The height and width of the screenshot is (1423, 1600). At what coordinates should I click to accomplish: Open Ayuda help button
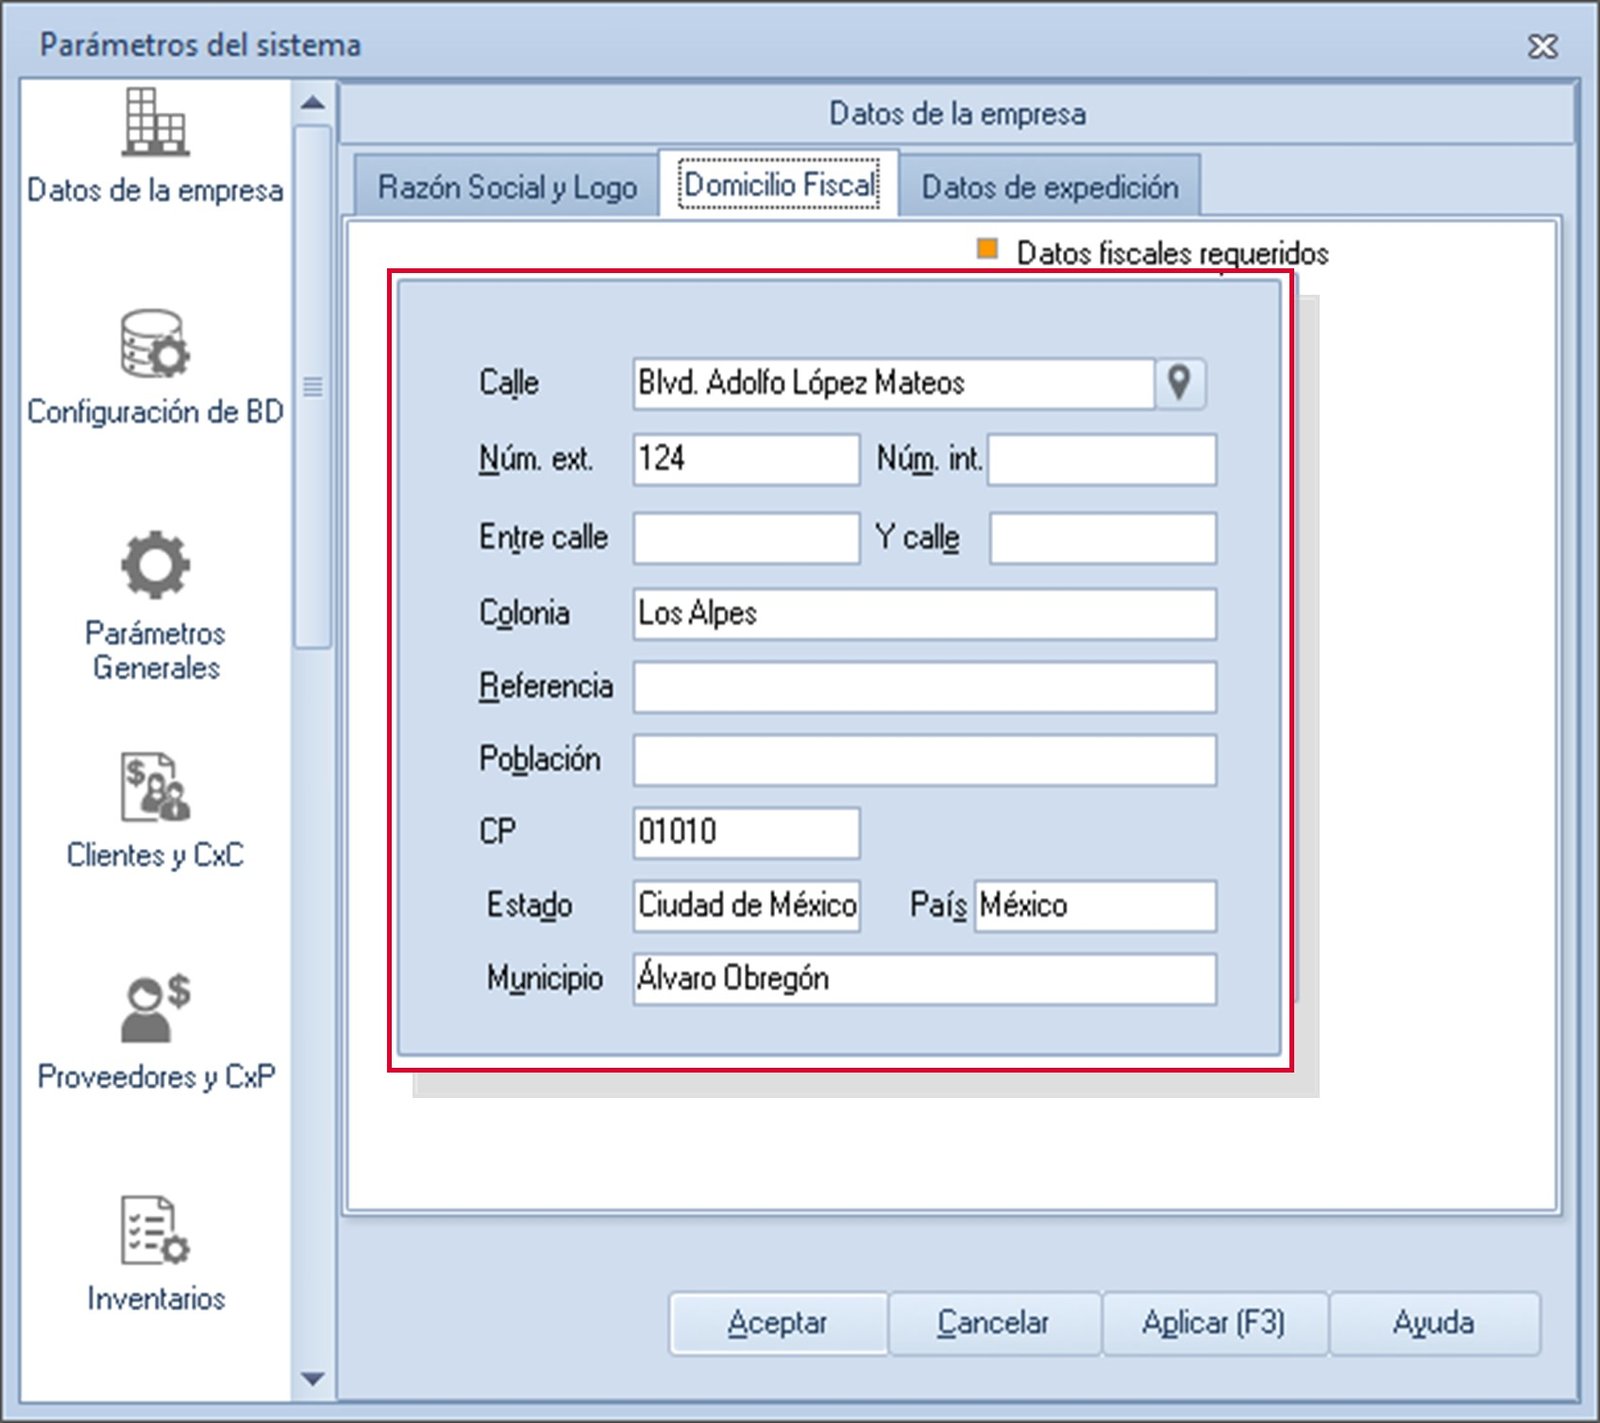(x=1434, y=1323)
